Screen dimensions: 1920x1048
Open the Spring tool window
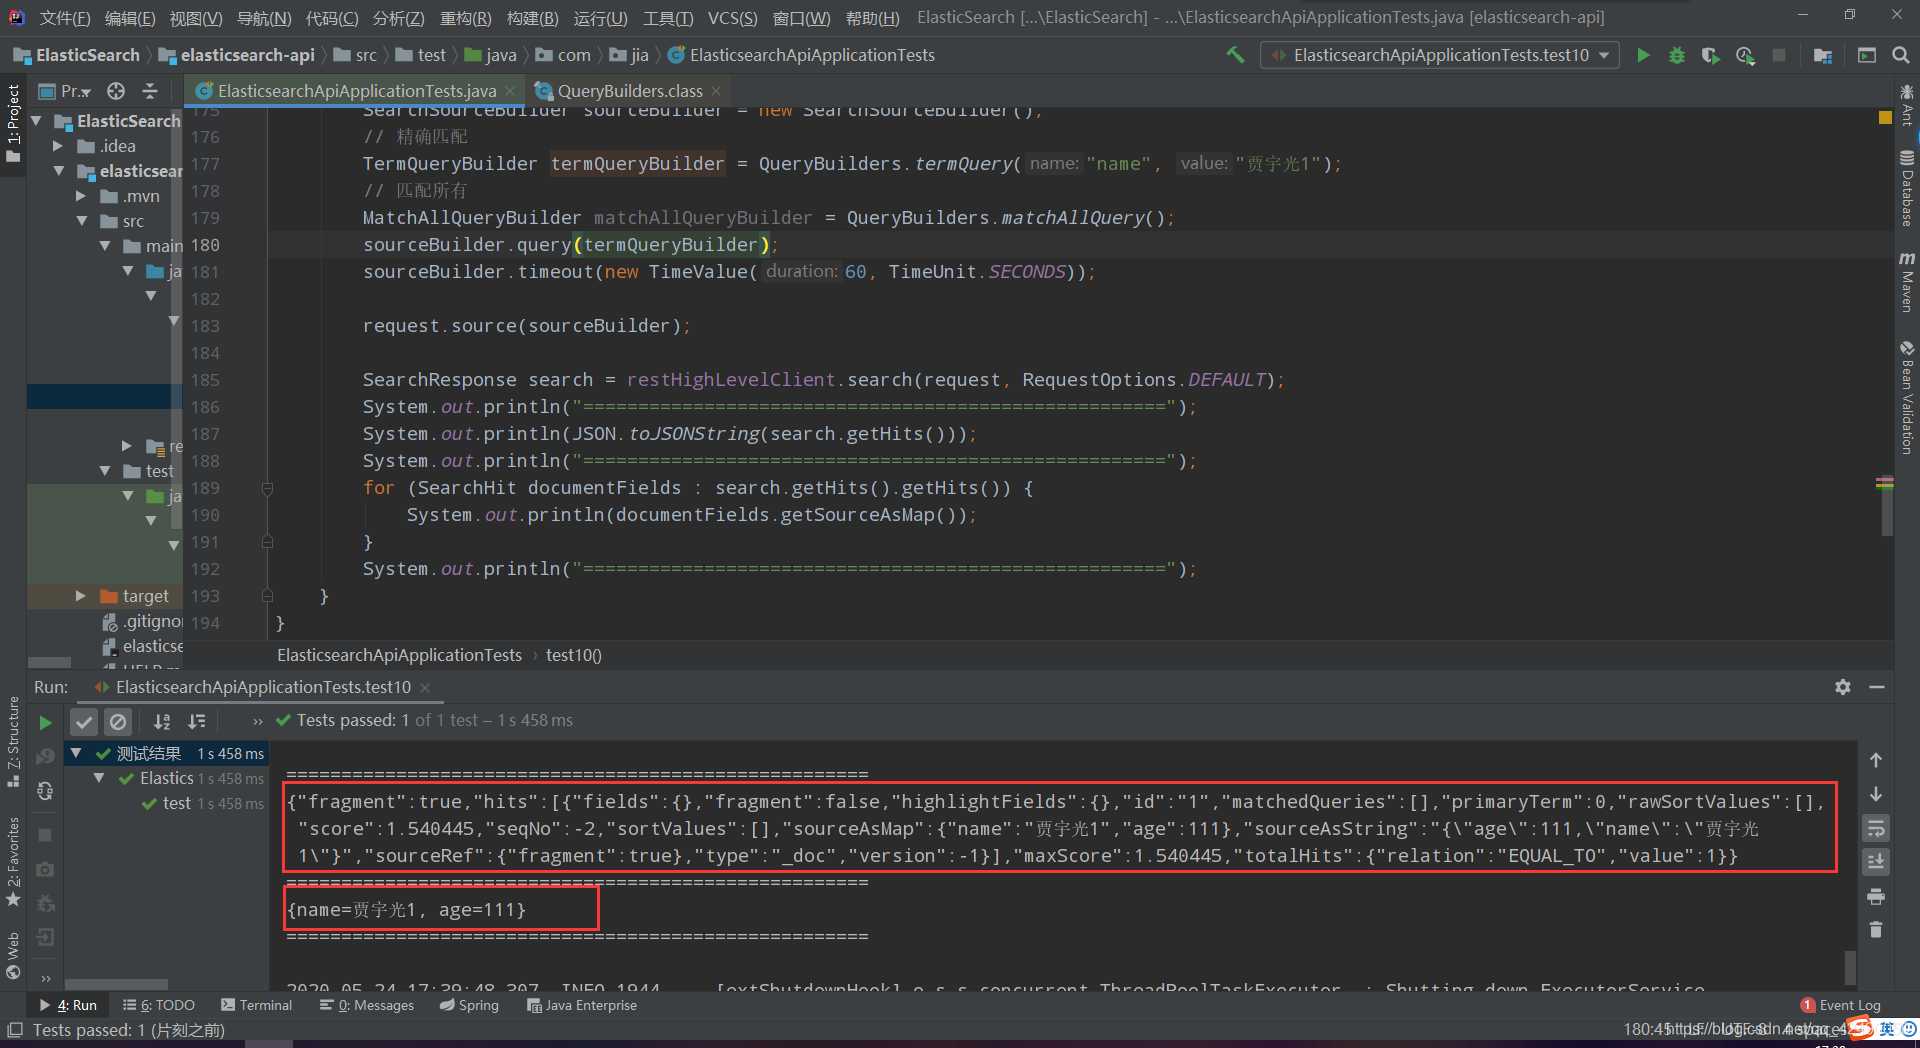coord(469,1005)
